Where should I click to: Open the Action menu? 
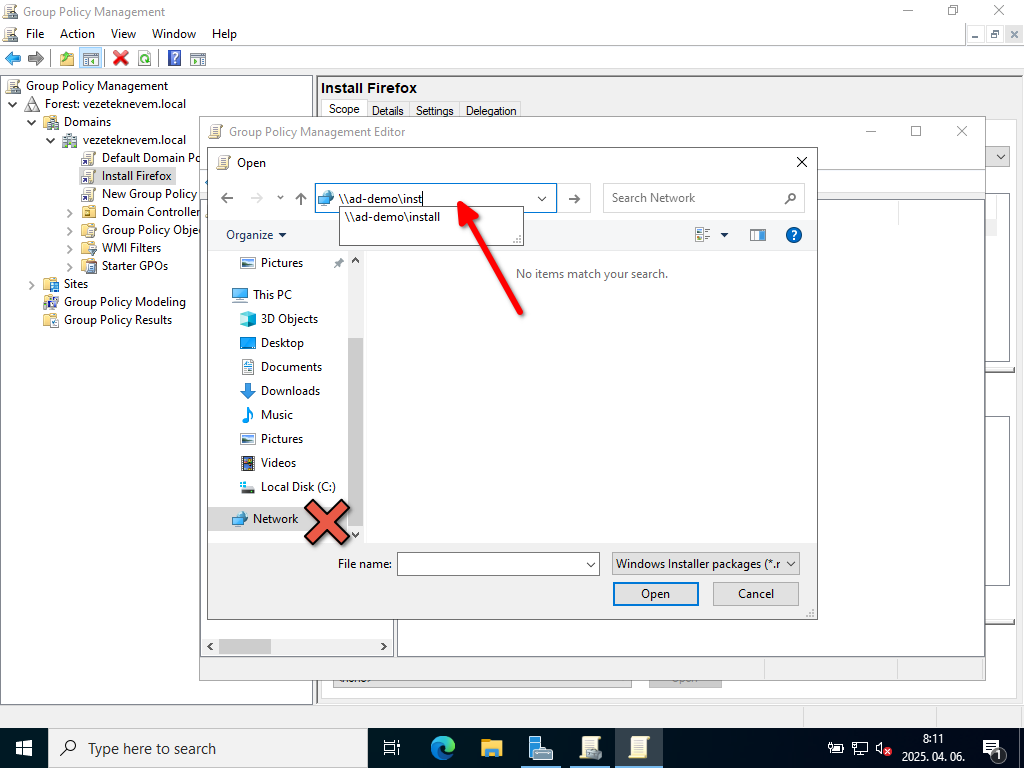tap(77, 34)
